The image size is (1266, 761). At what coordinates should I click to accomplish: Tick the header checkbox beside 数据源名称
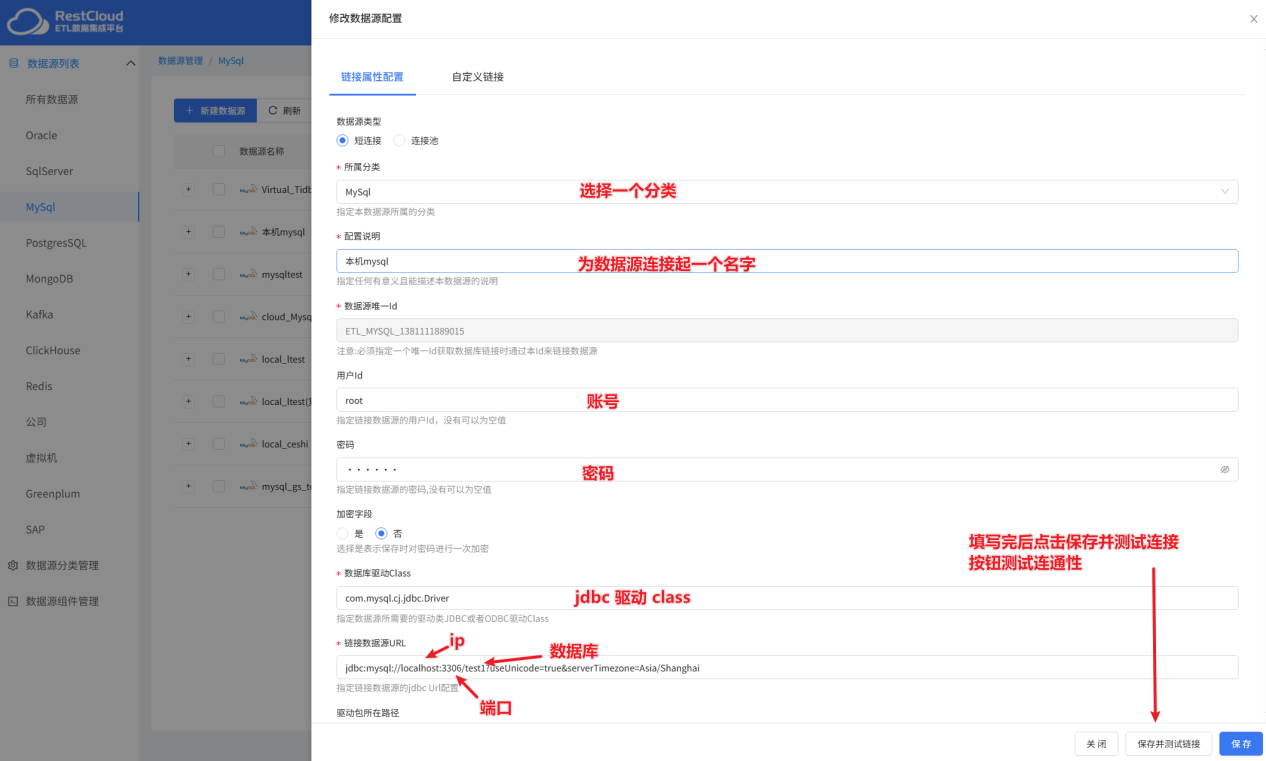pyautogui.click(x=218, y=151)
